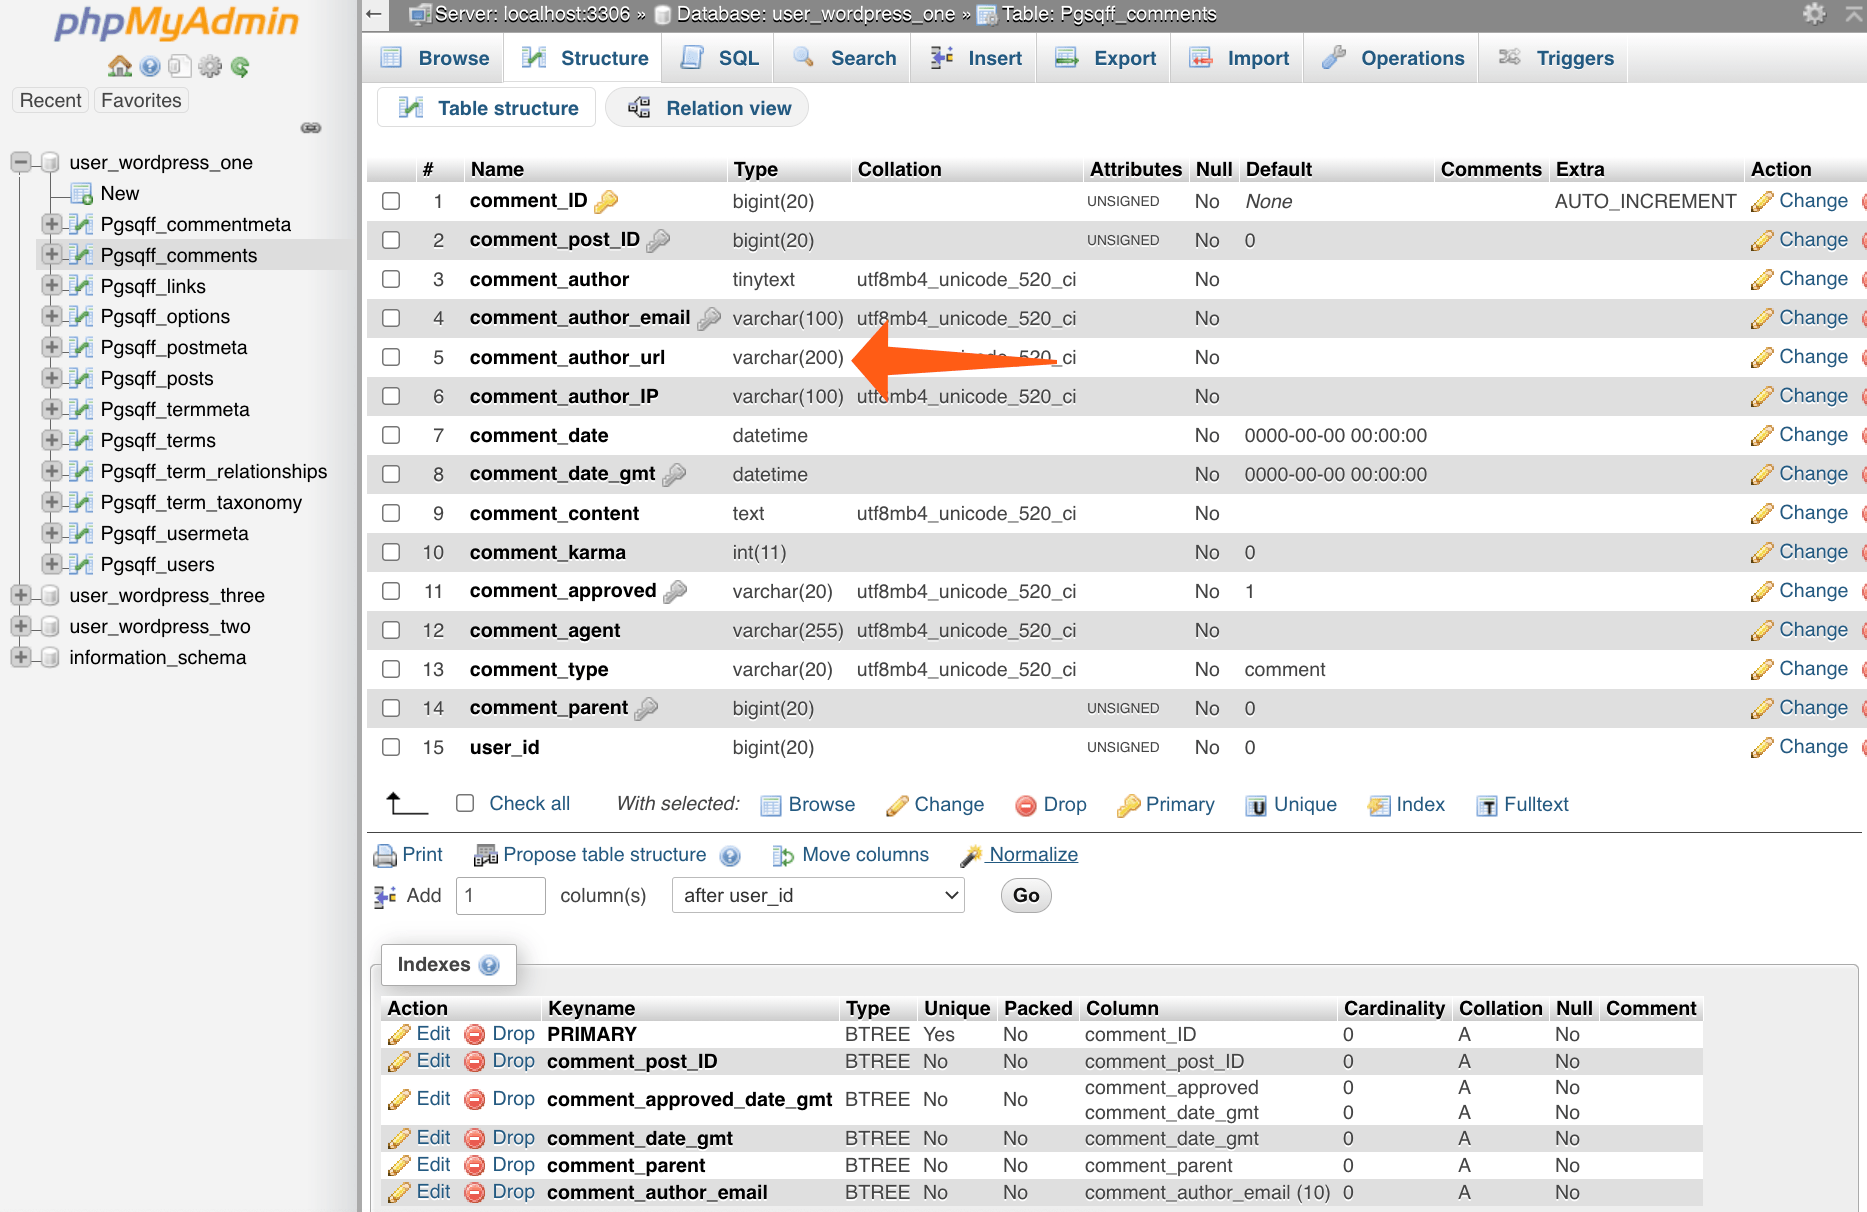Select the Move columns icon
This screenshot has width=1867, height=1212.
pyautogui.click(x=784, y=855)
